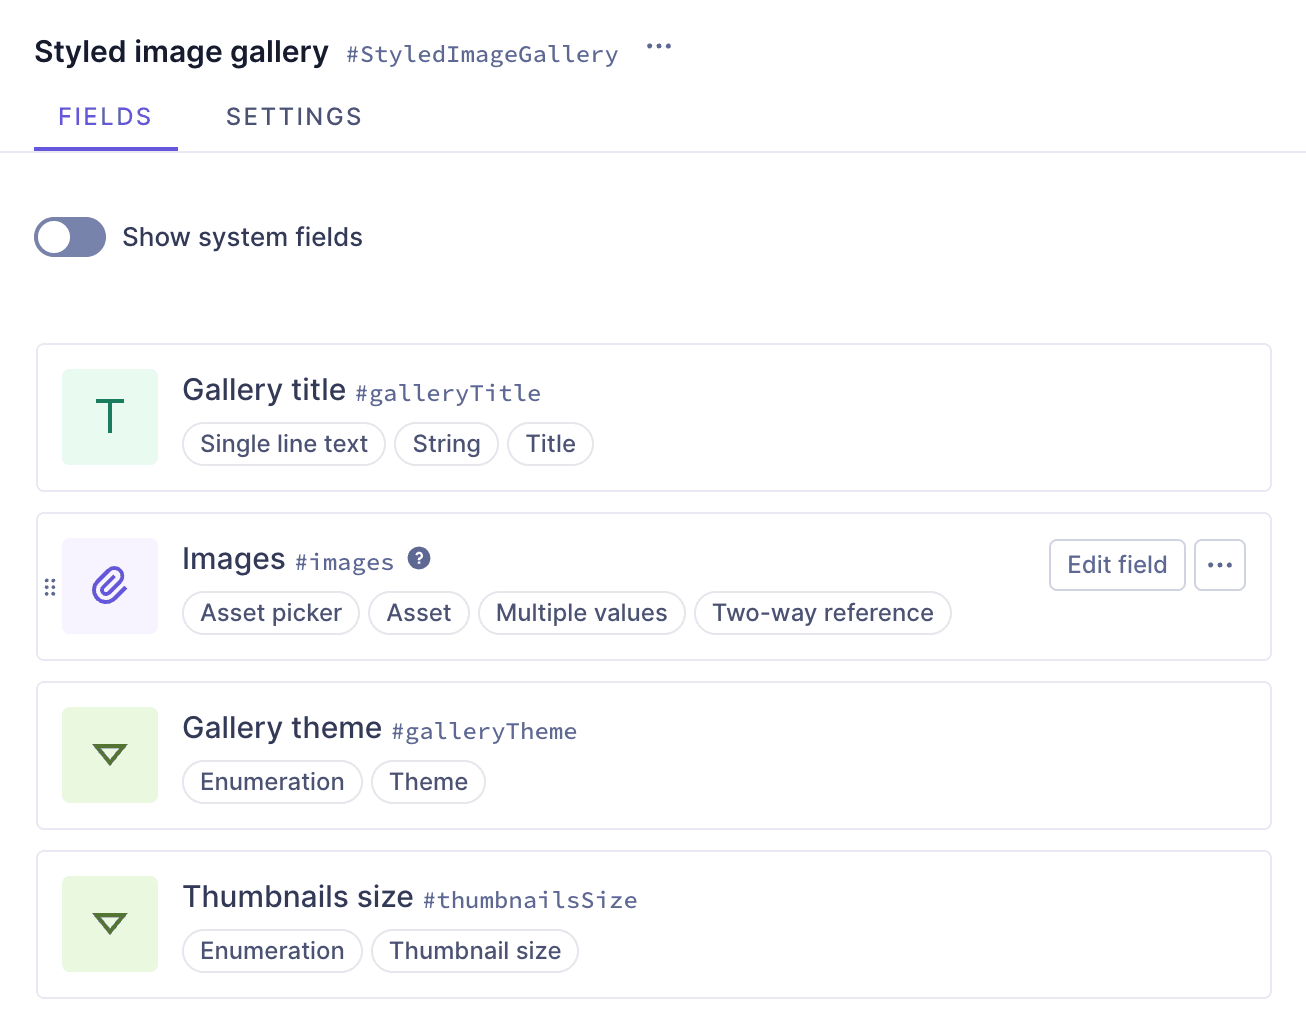Click the #StyledImageGallery API ID
1306x1032 pixels.
click(x=482, y=54)
